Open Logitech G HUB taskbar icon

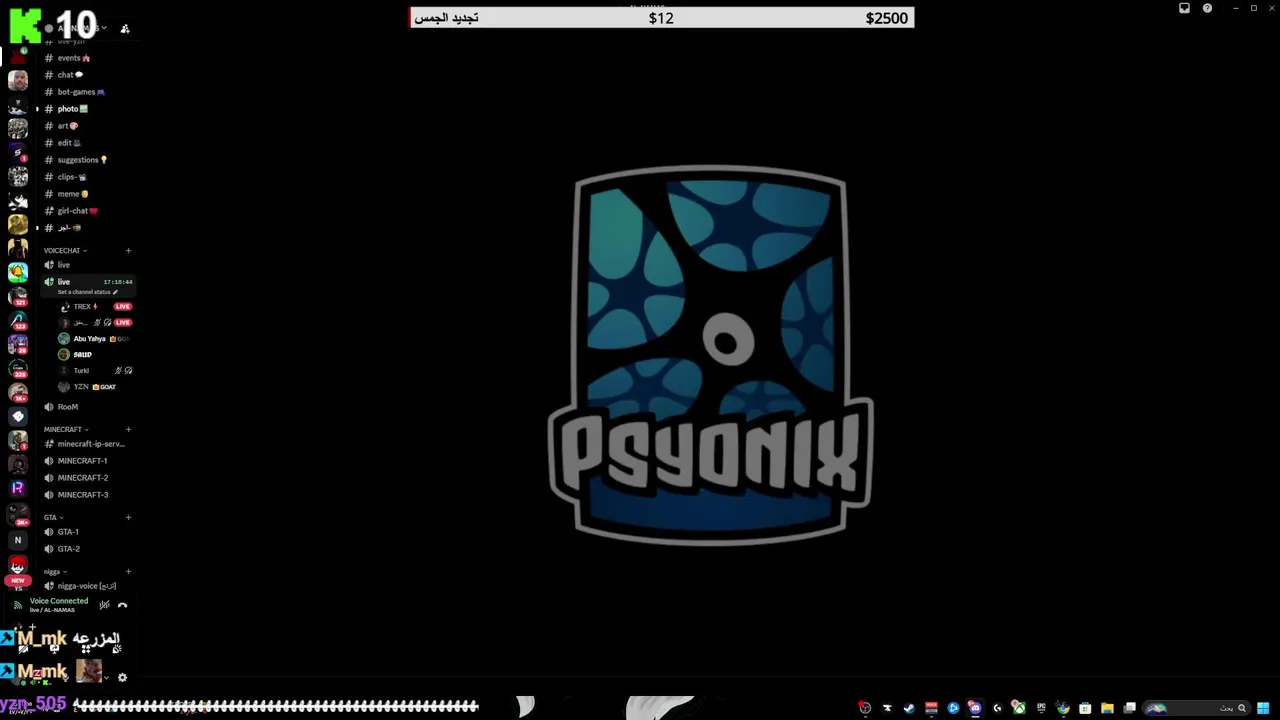click(x=997, y=708)
